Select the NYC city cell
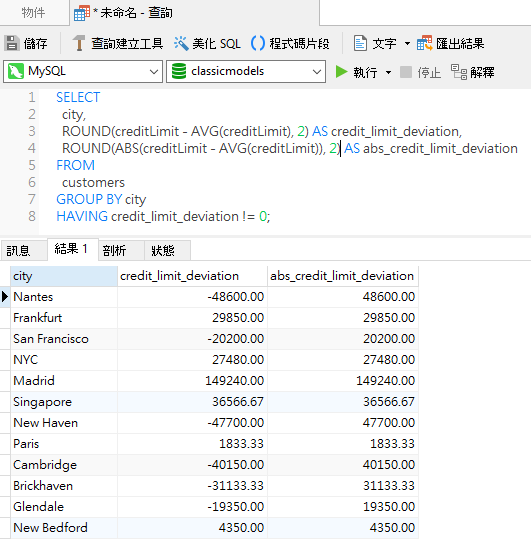 click(64, 360)
